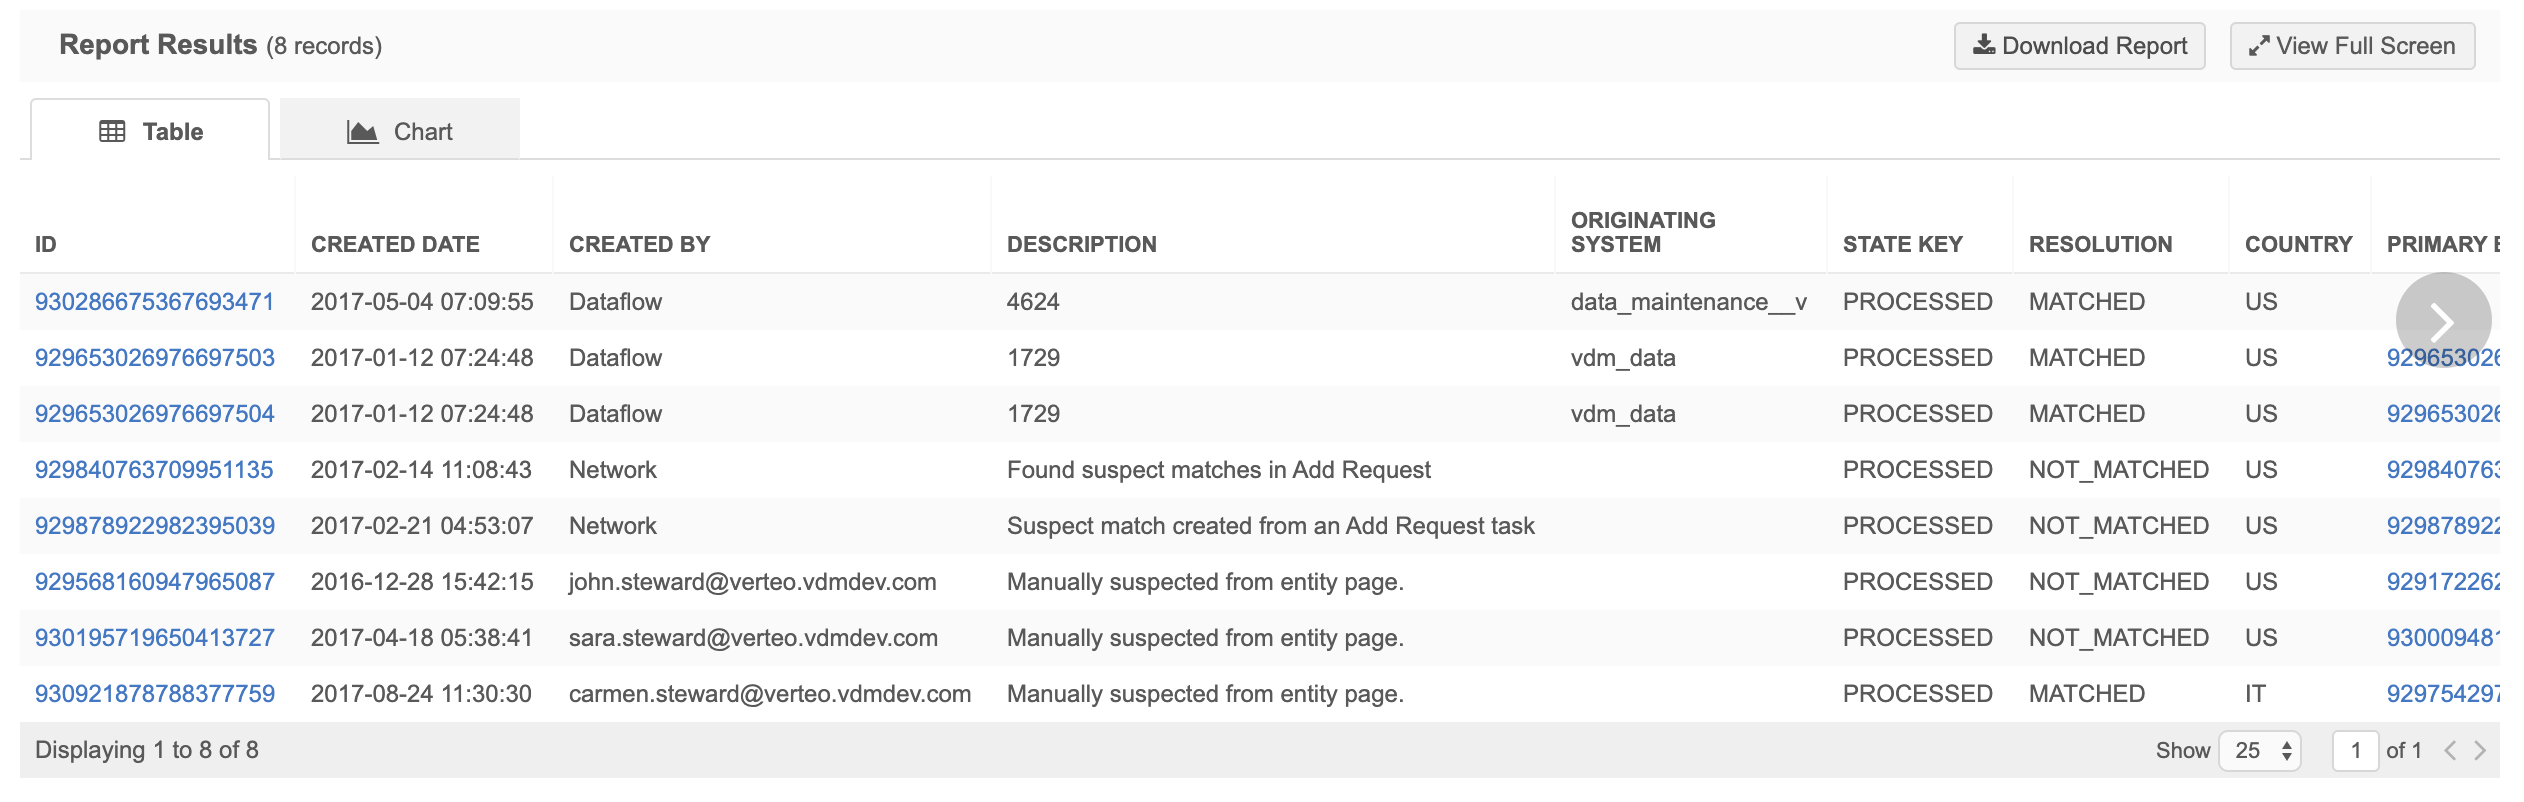Screen dimensions: 2524x802
Task: Open record ID 929653026976697503
Action: [154, 358]
